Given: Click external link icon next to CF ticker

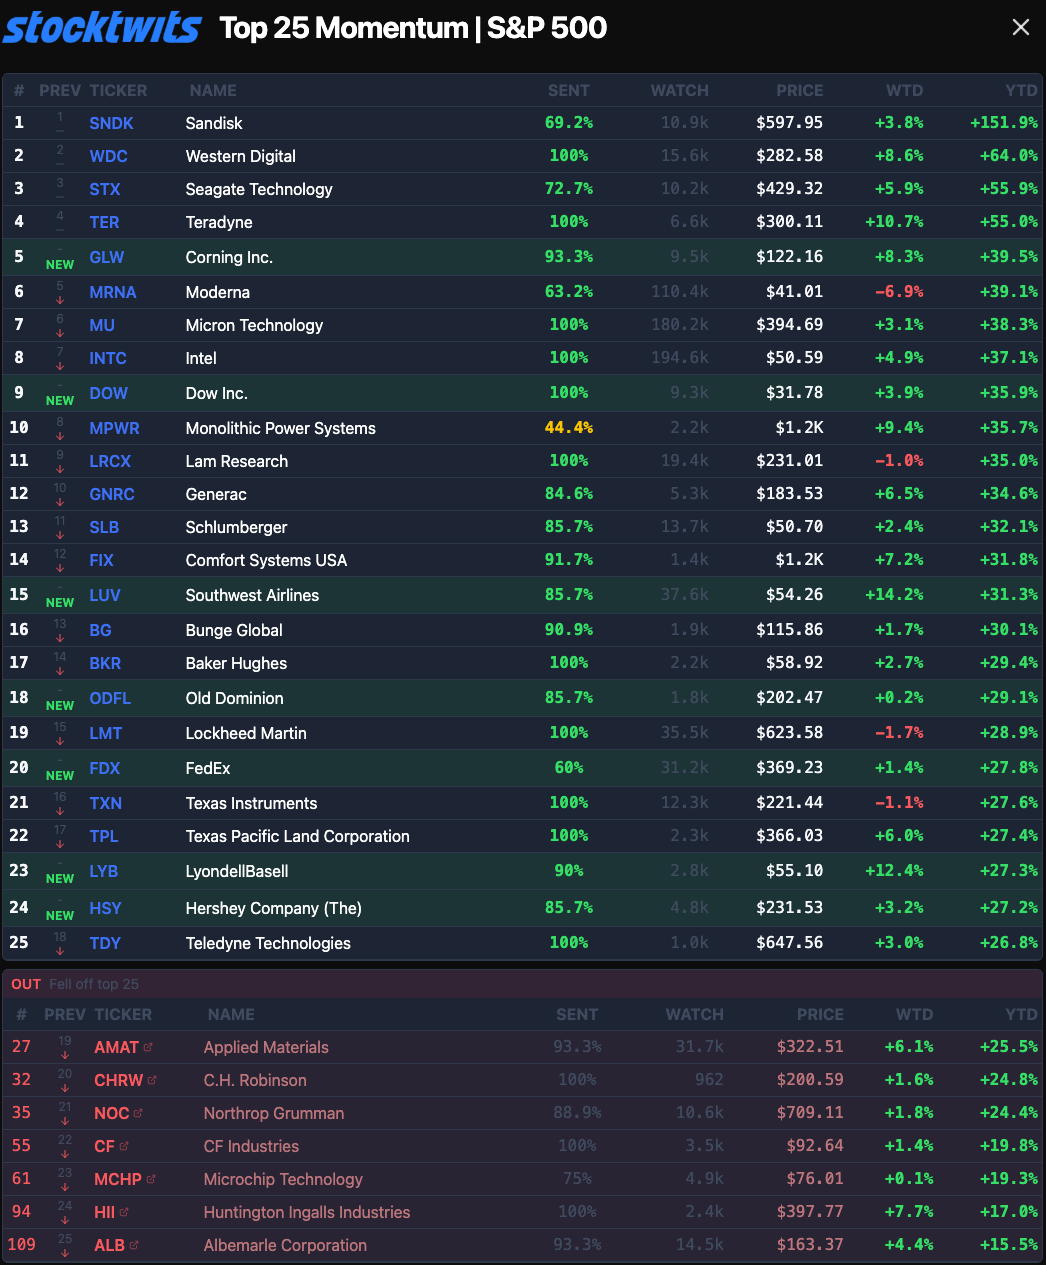Looking at the screenshot, I should click(124, 1146).
